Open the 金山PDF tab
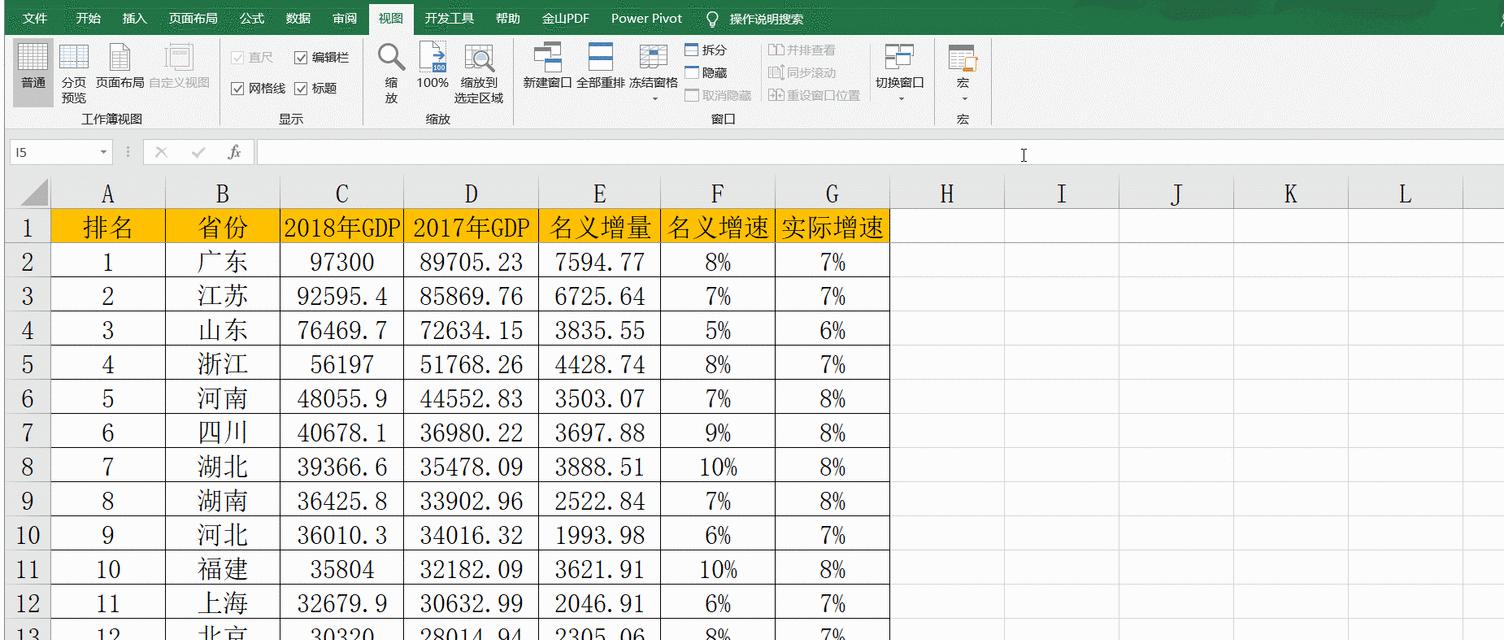This screenshot has height=640, width=1504. (x=566, y=19)
